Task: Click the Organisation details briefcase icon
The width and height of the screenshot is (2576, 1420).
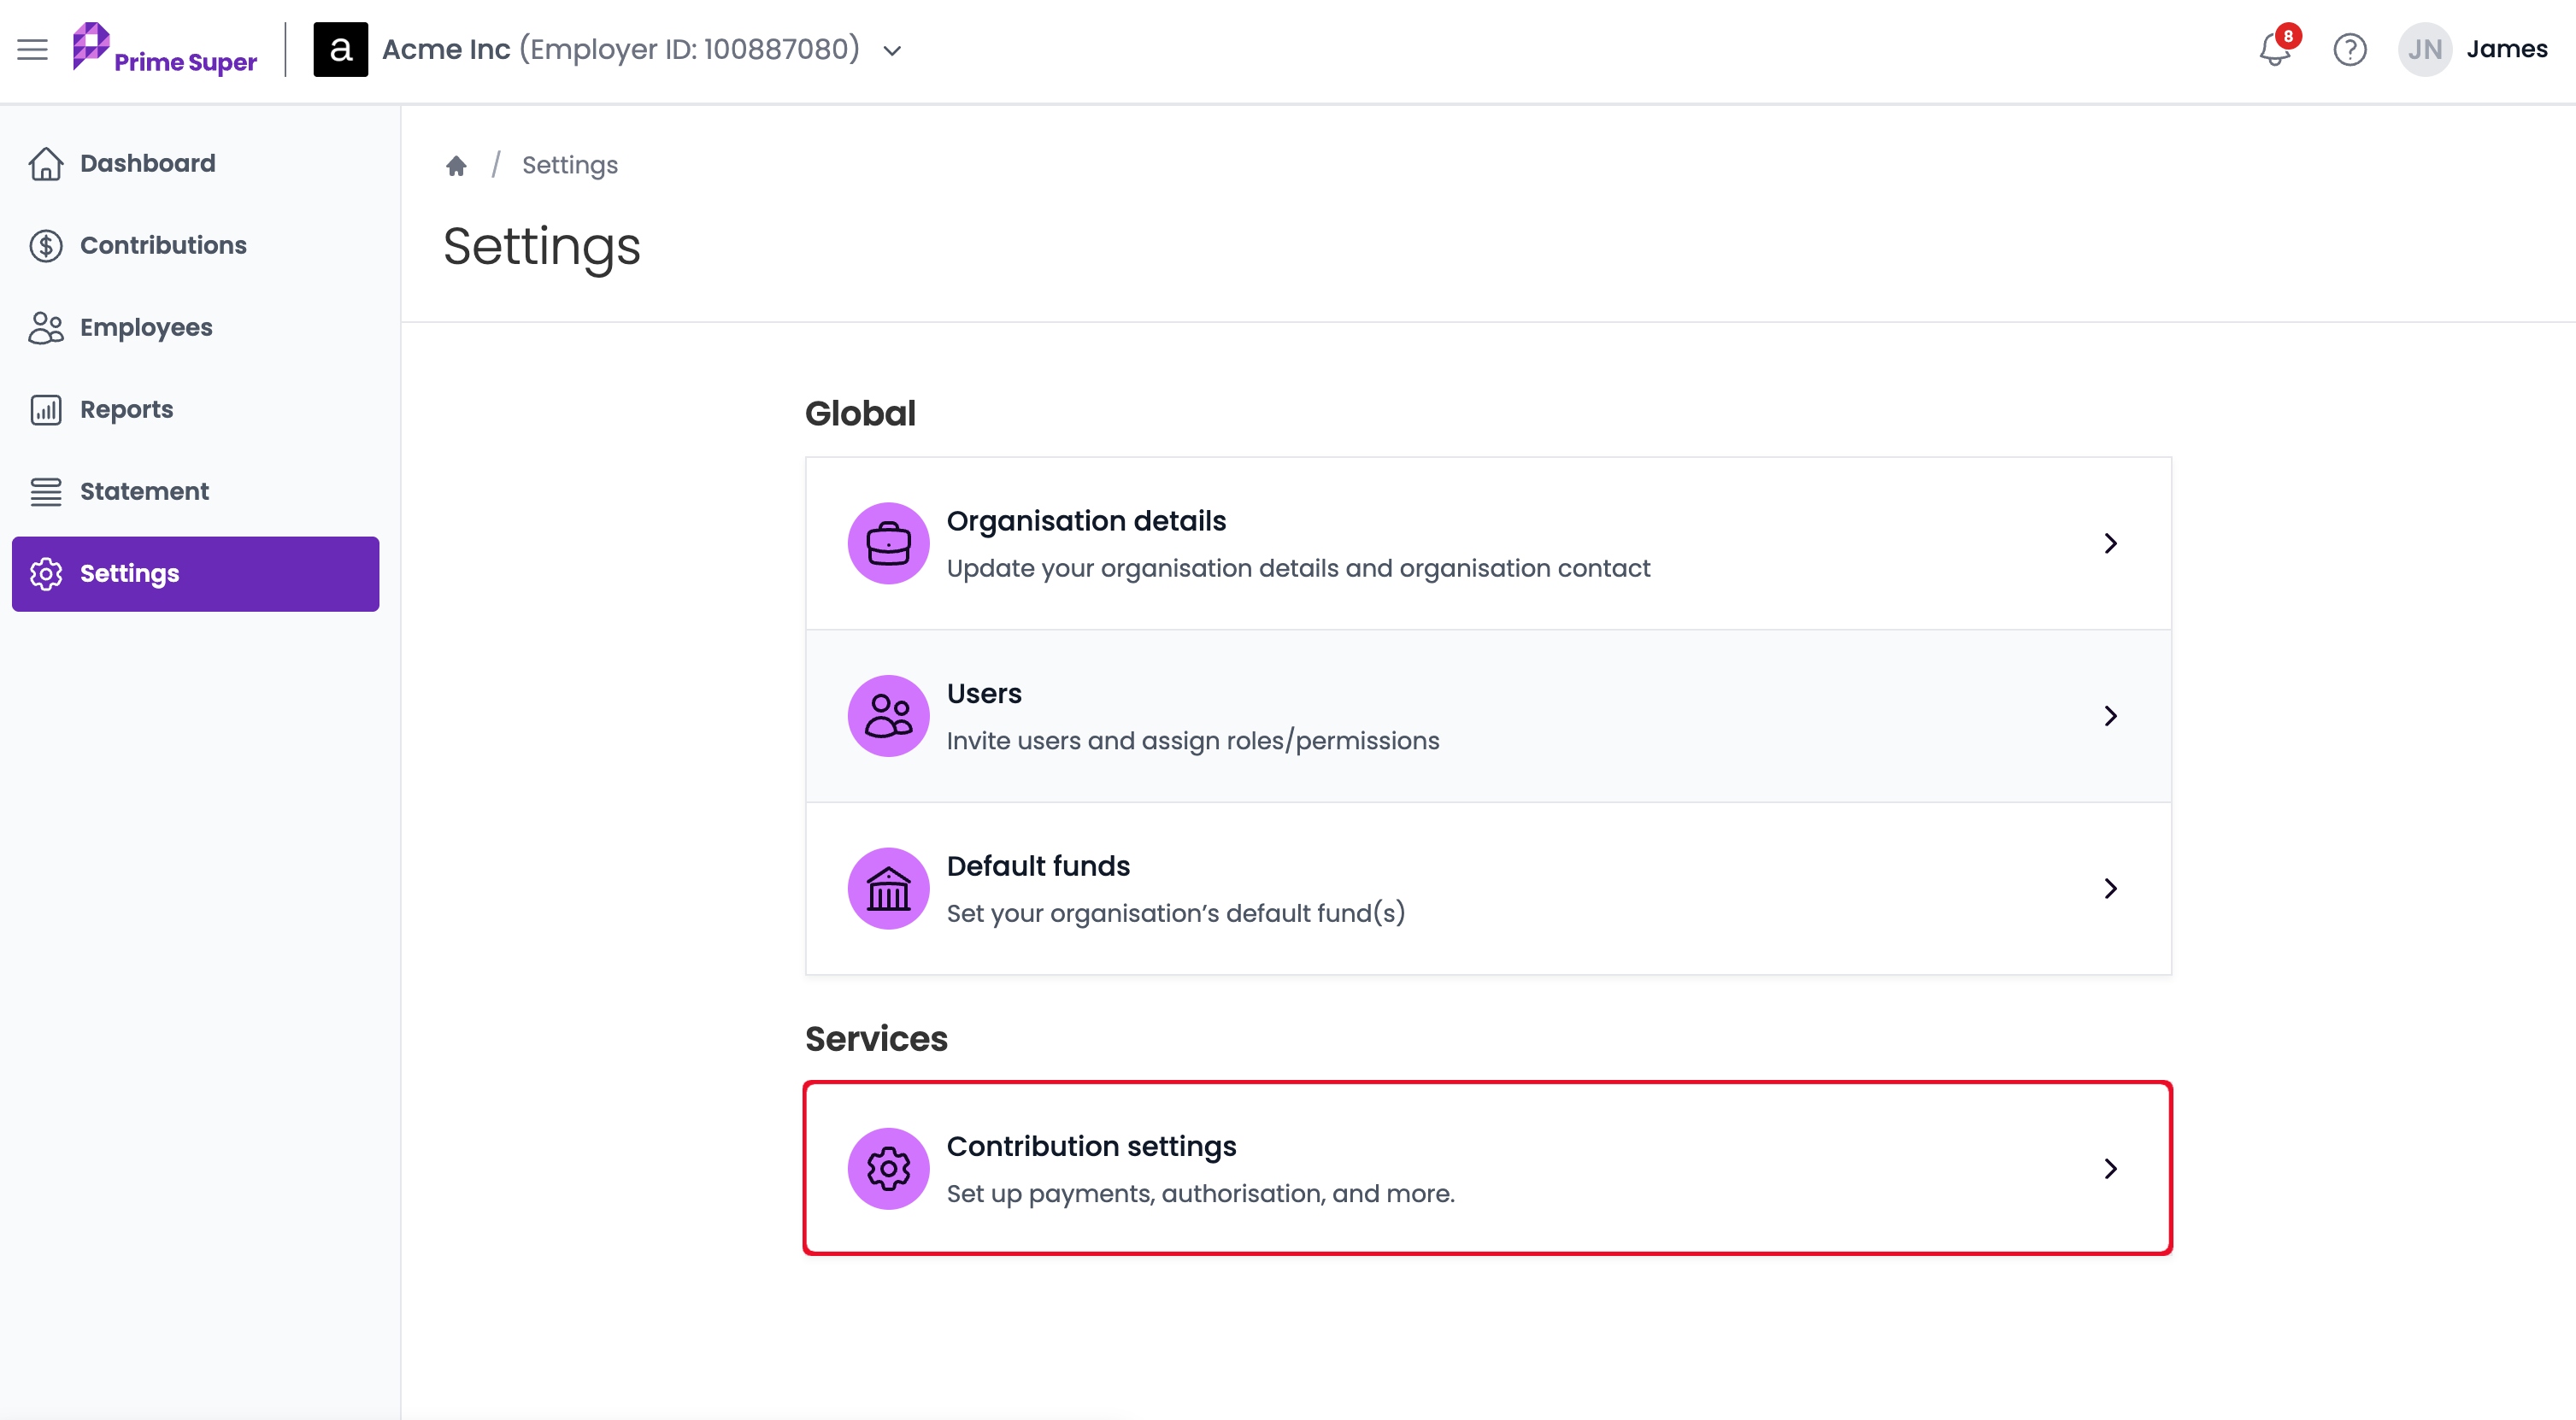Action: point(888,543)
